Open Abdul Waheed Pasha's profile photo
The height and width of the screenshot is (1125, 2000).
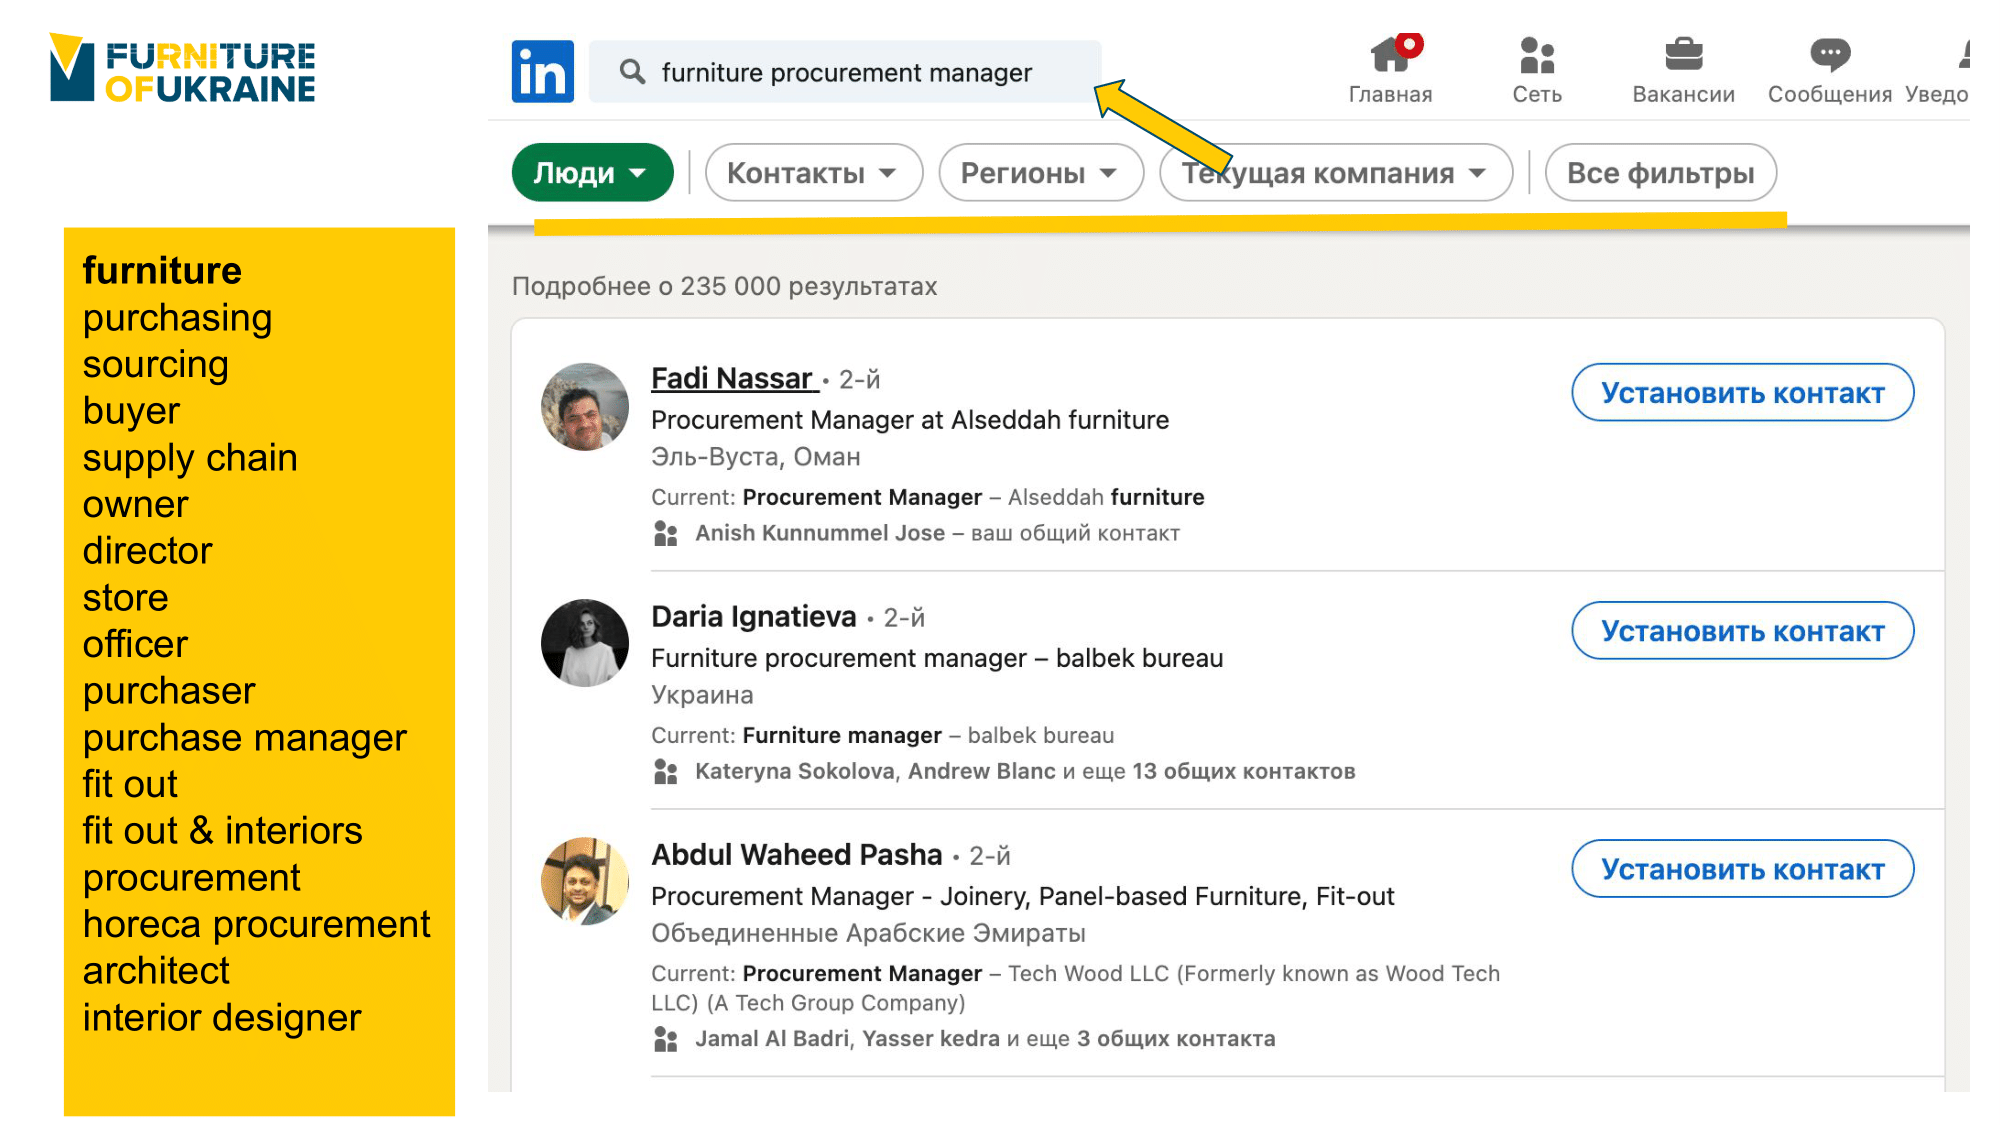585,881
